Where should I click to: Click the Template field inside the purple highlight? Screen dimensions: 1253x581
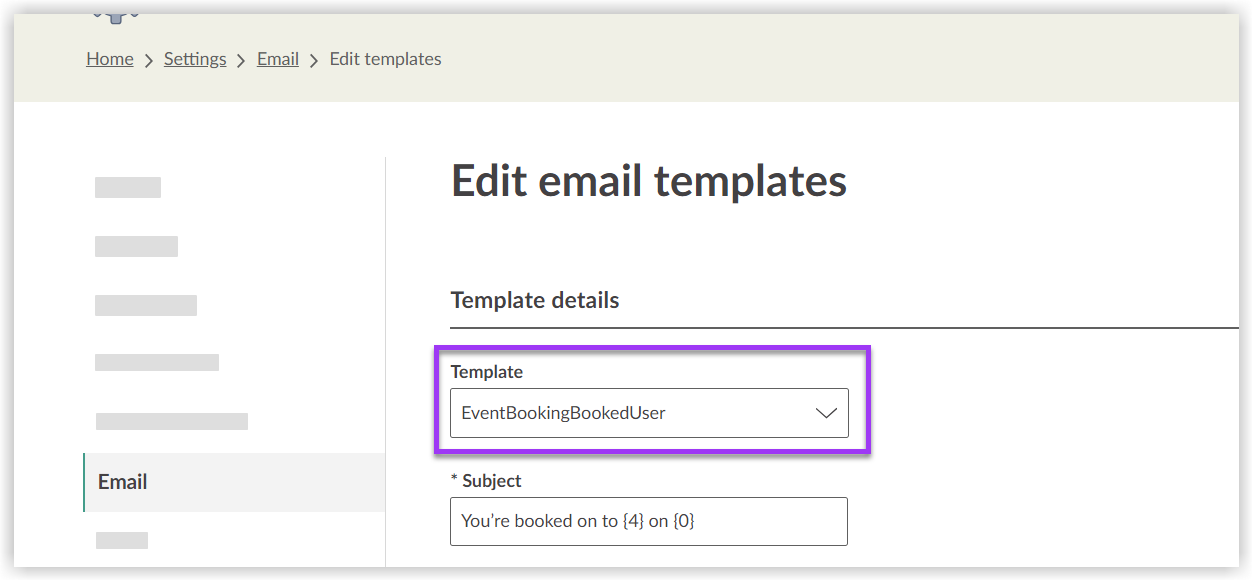click(x=648, y=413)
